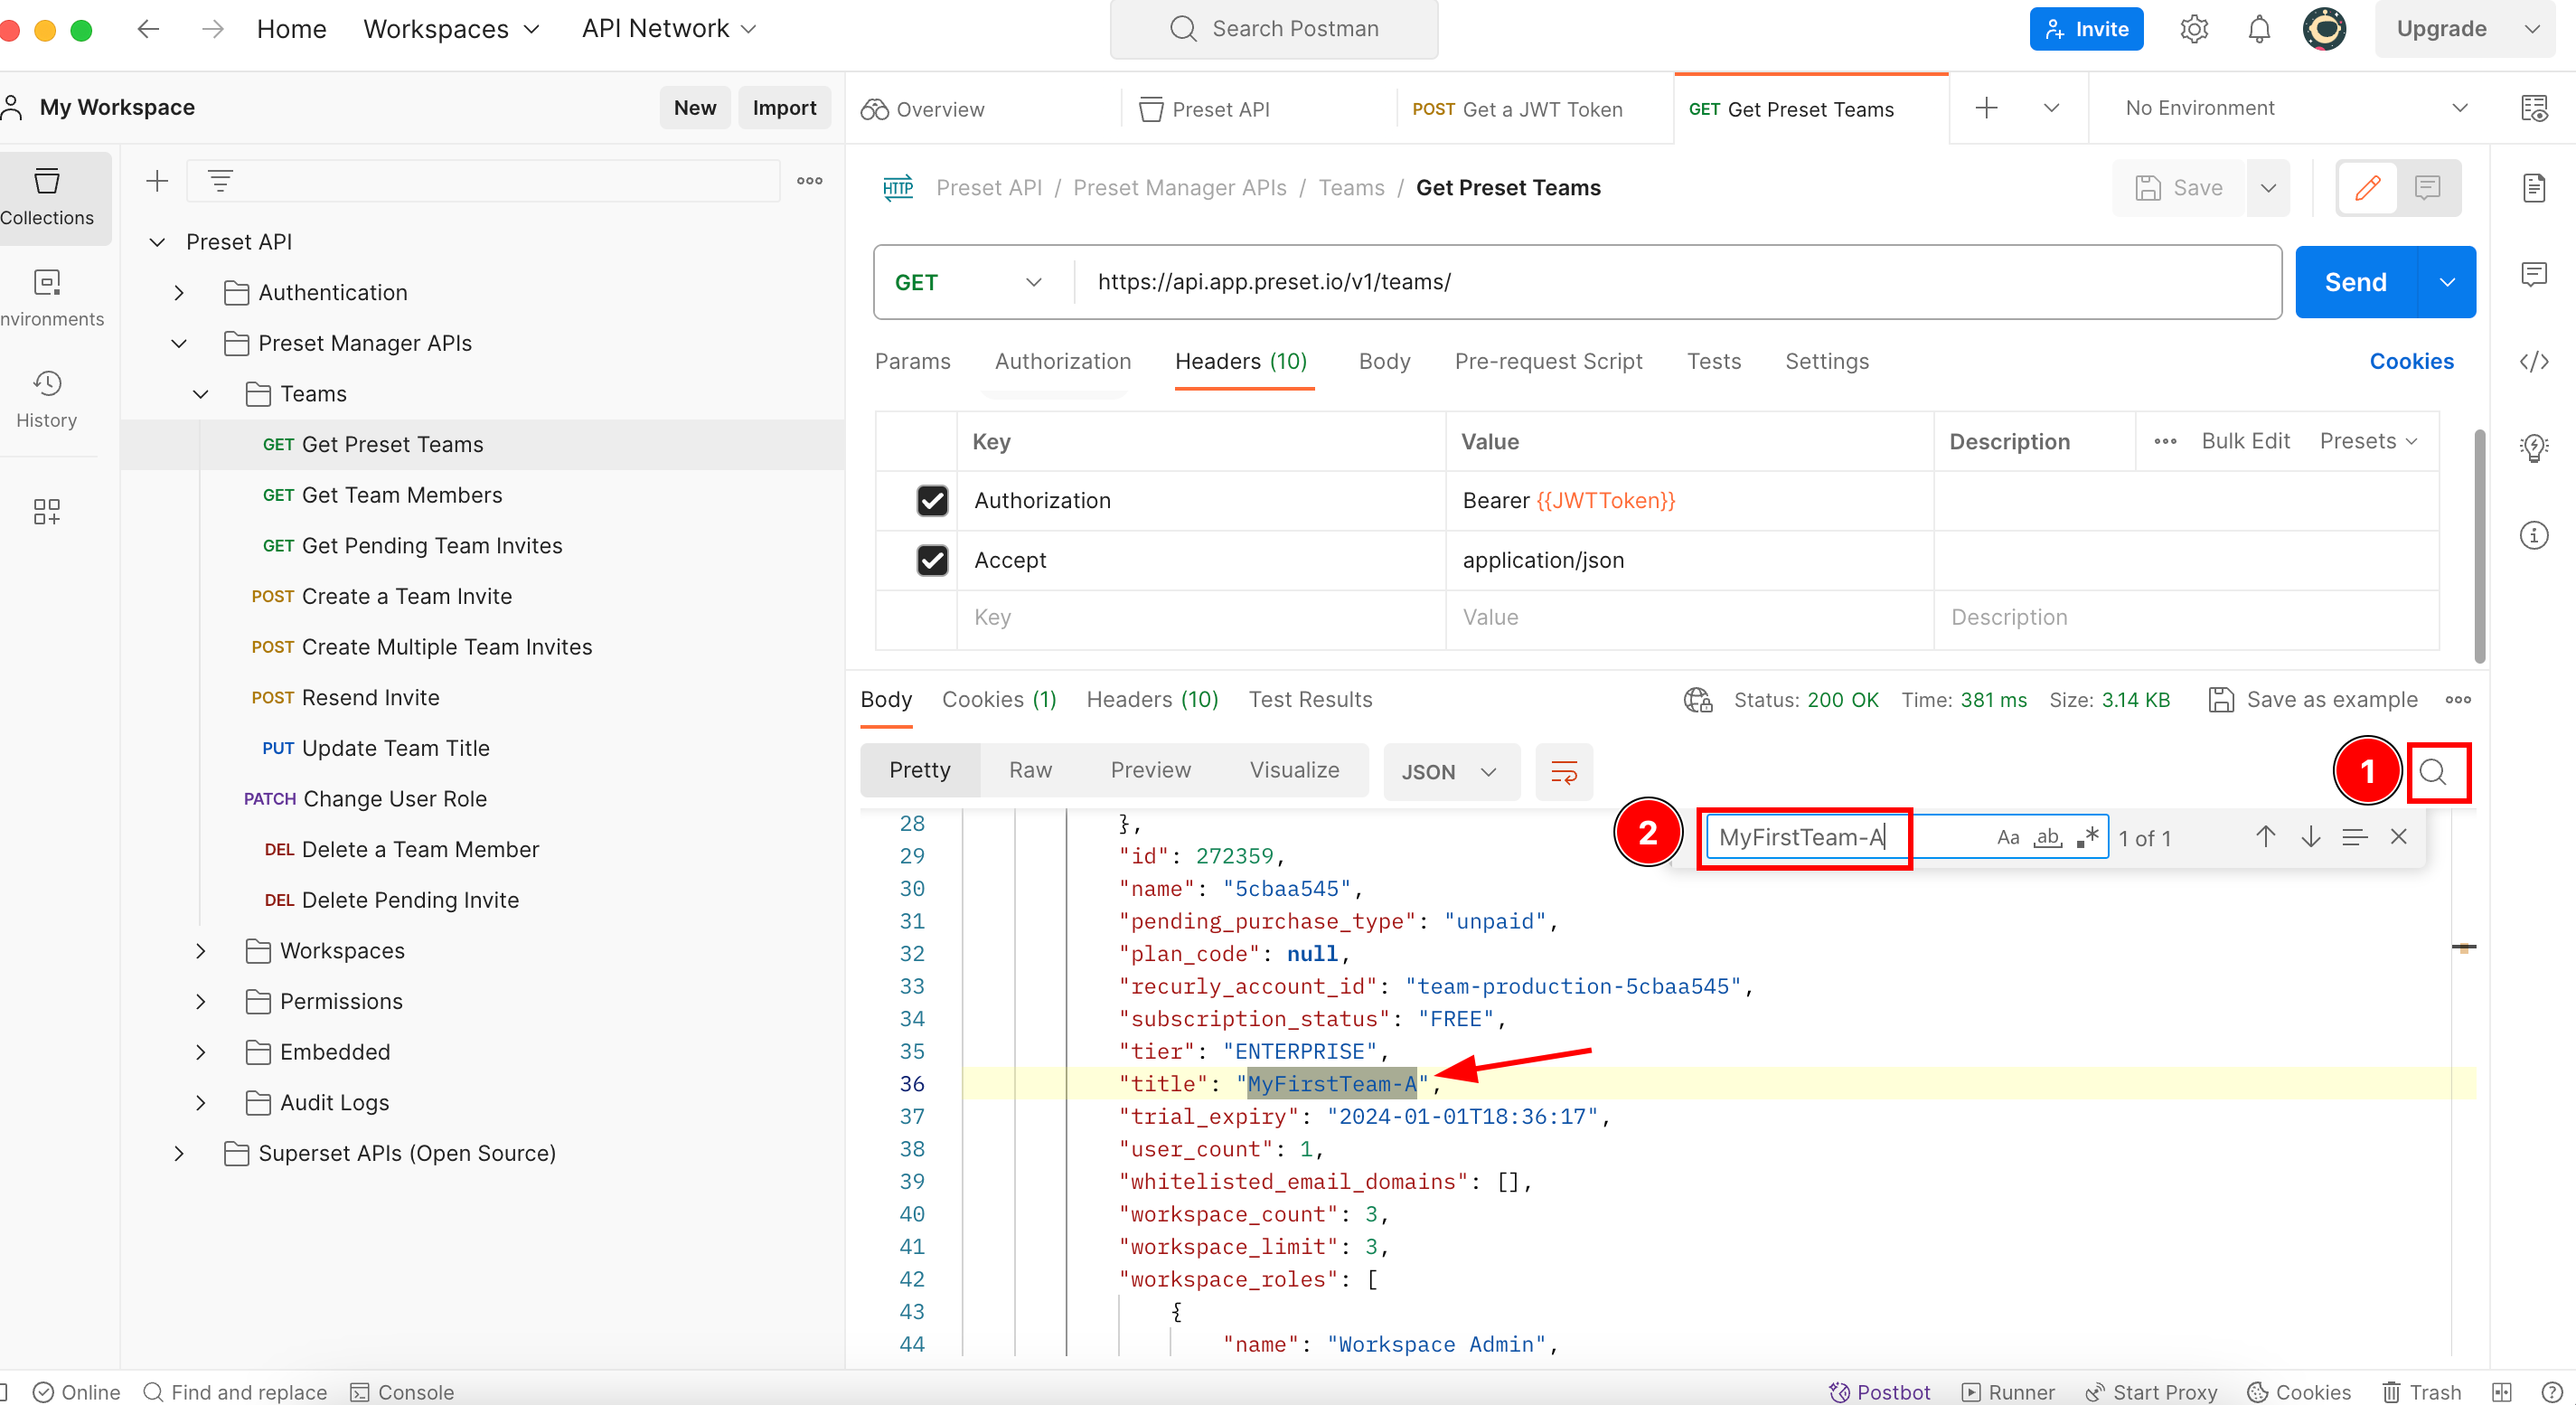Uncheck the Authorization header checkbox
The image size is (2576, 1405).
coord(932,500)
